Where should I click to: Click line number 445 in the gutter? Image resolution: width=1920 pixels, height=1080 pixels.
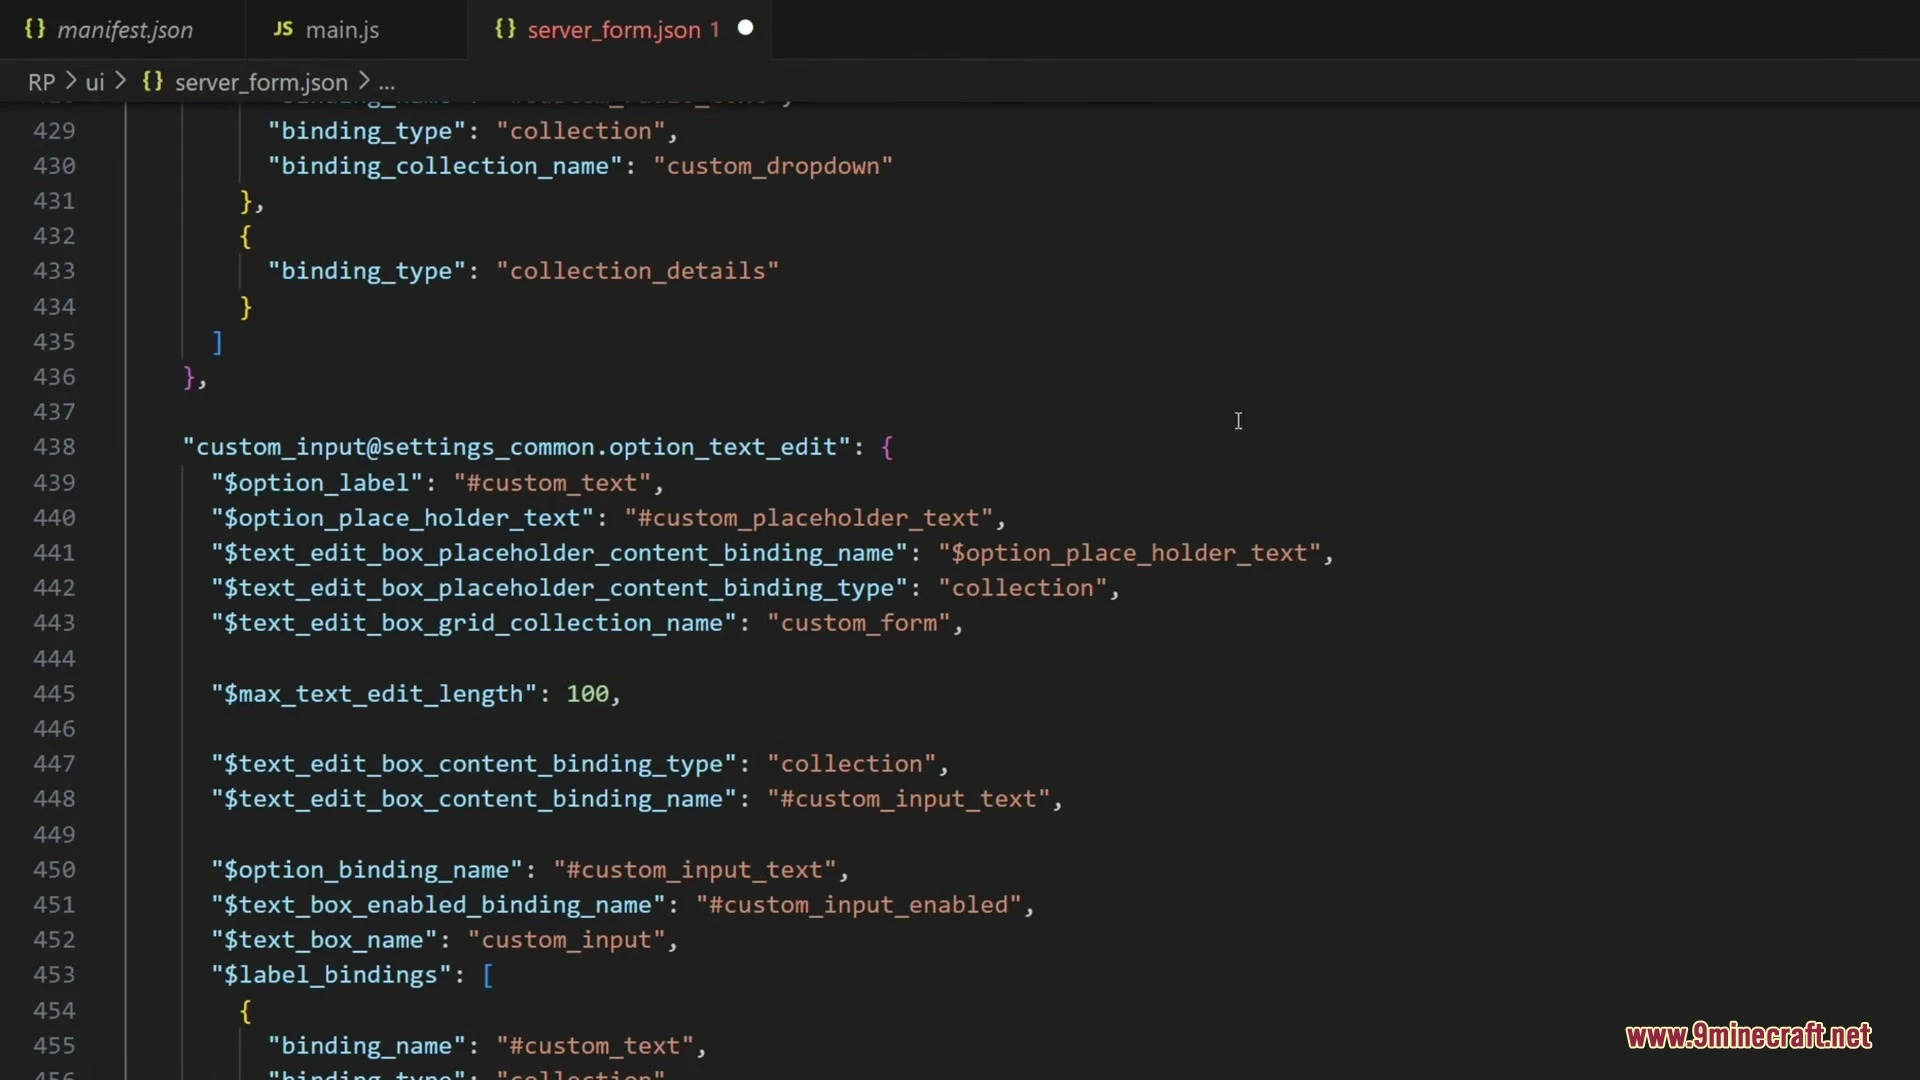[x=54, y=694]
